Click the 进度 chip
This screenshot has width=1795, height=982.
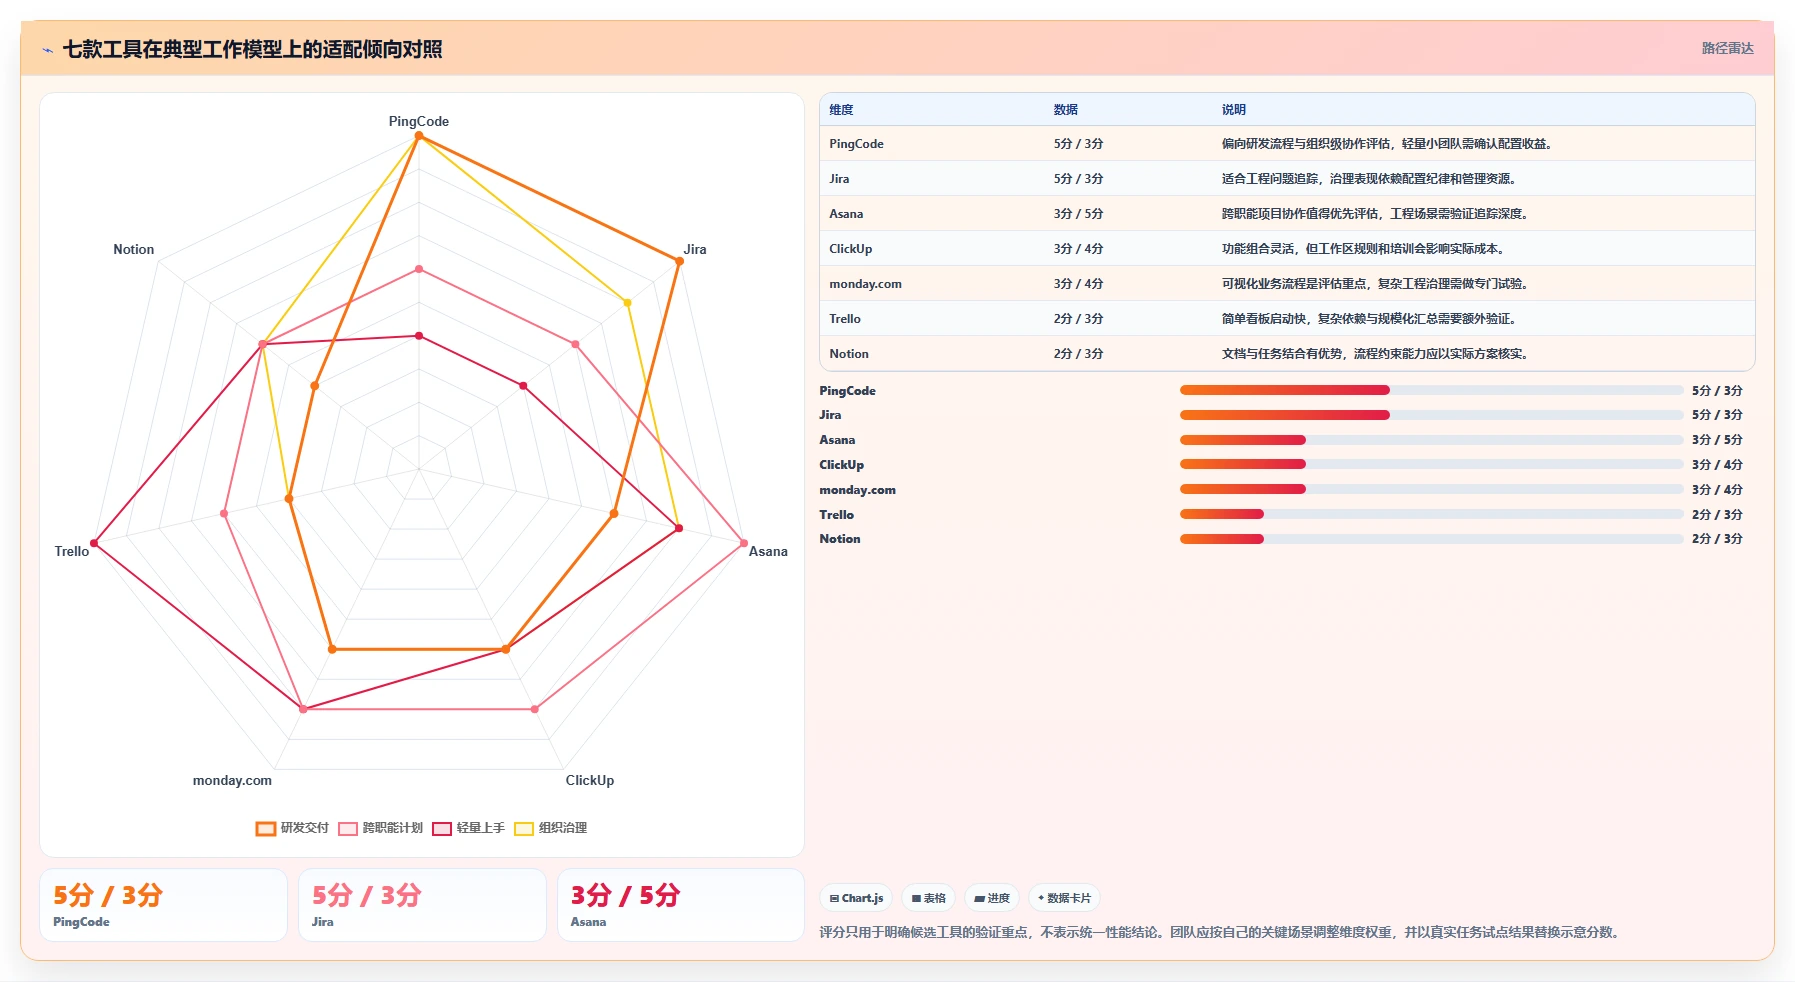[992, 898]
